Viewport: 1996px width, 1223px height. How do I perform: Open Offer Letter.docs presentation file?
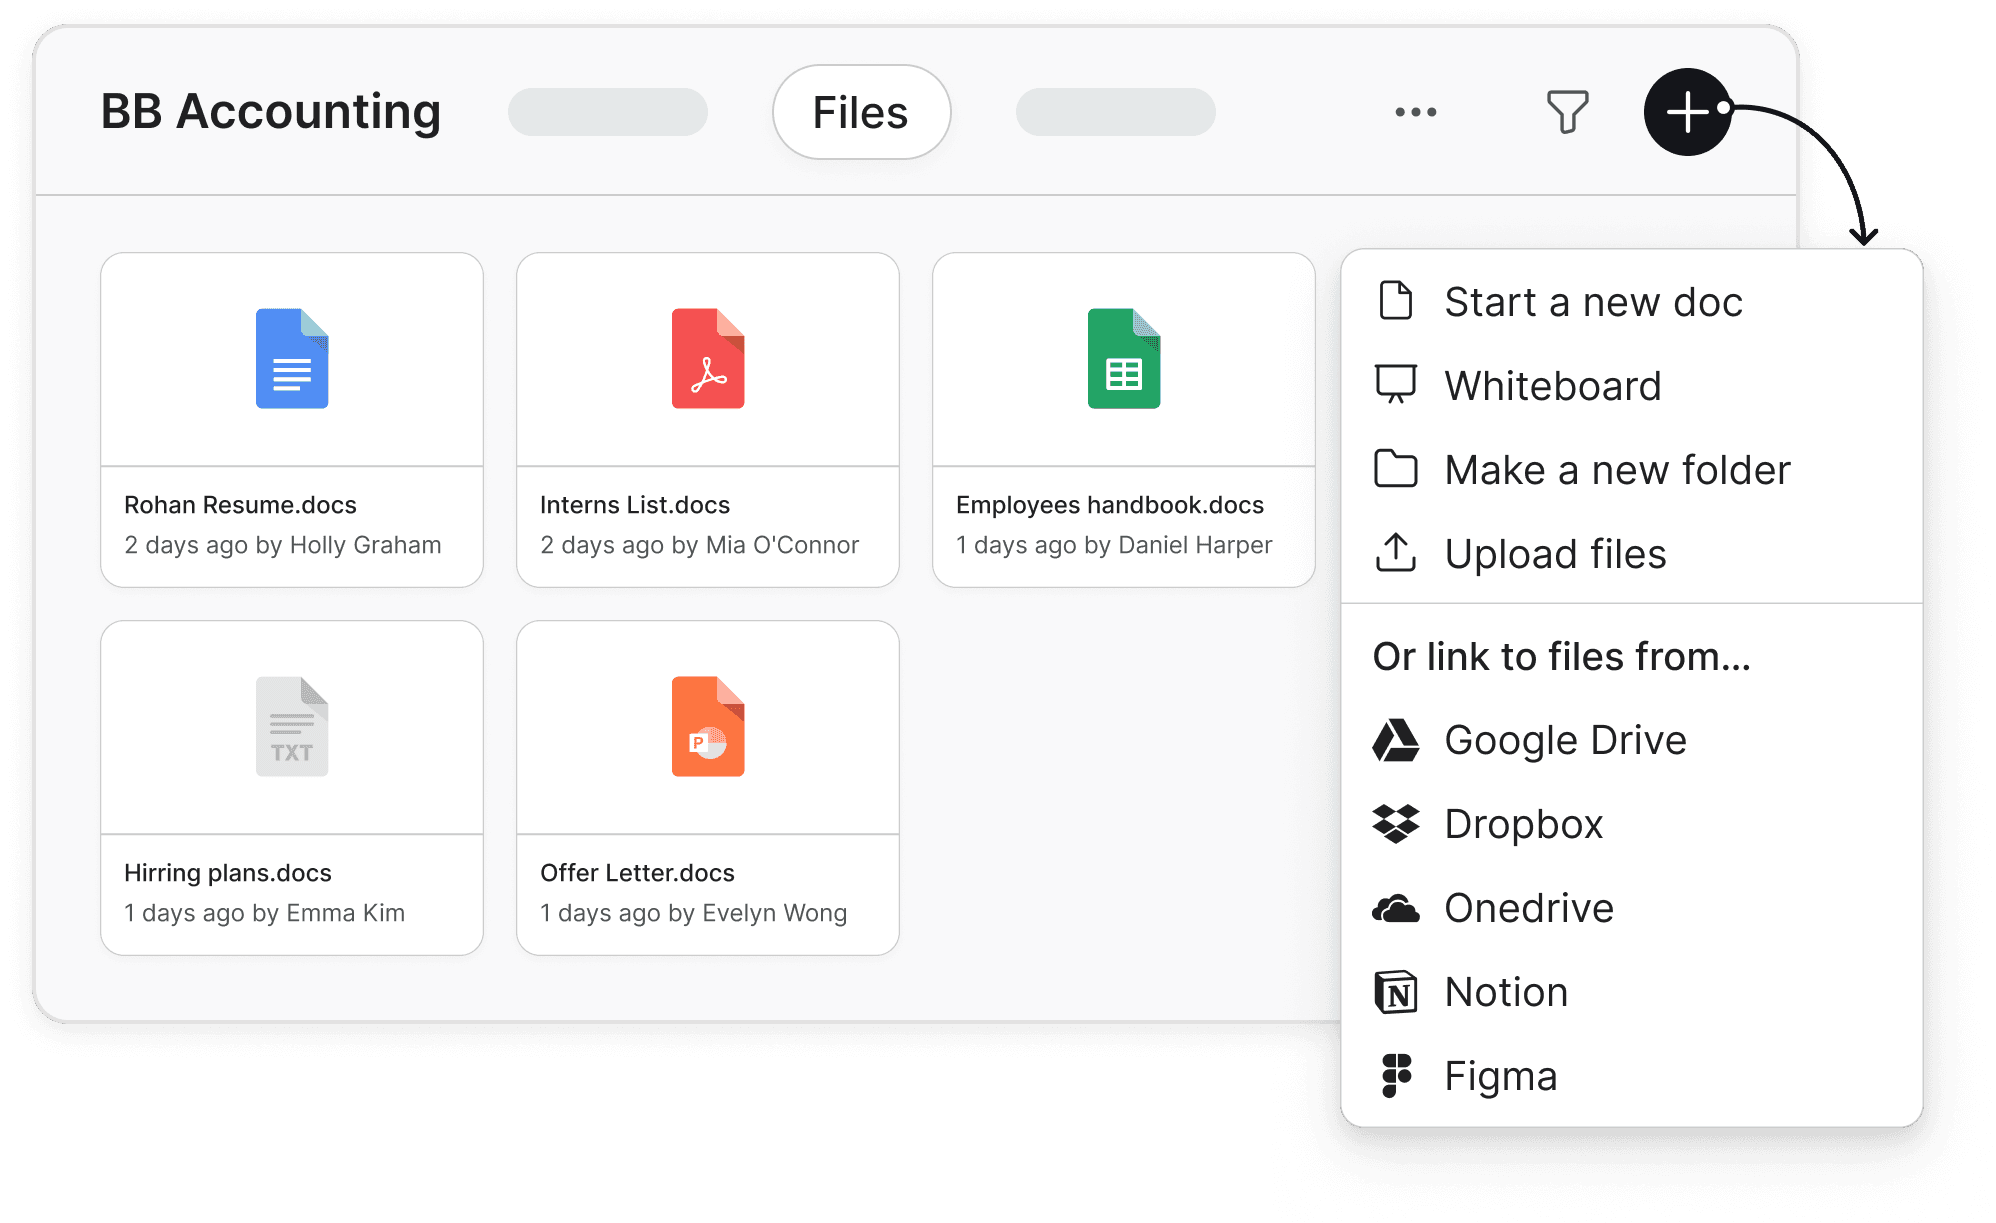[x=707, y=788]
